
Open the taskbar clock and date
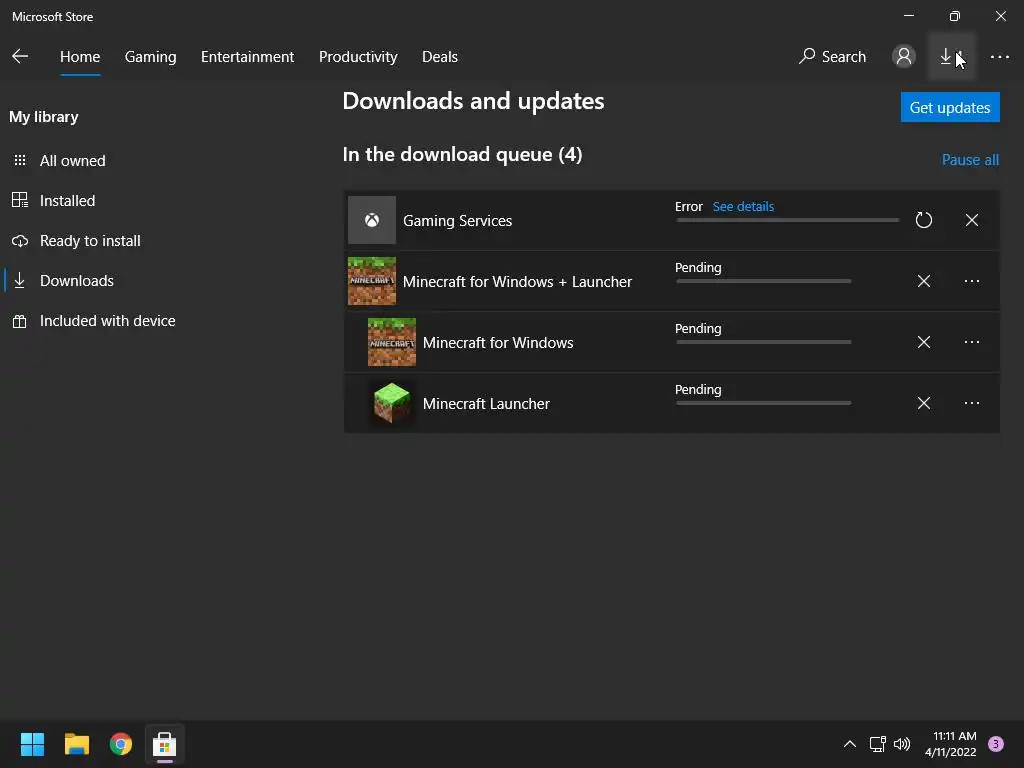950,744
